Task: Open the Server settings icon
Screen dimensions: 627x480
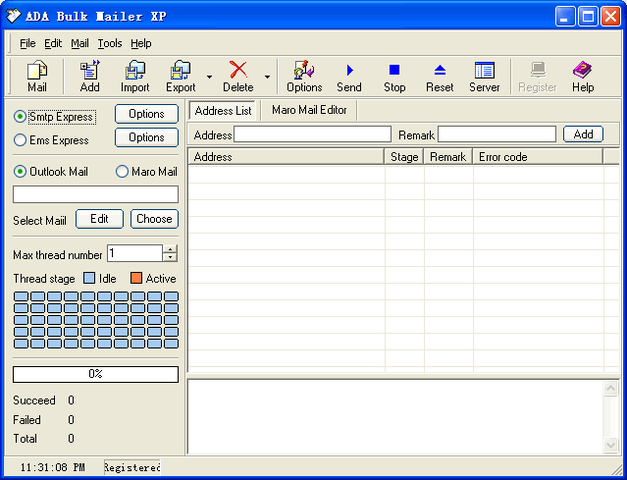Action: 485,76
